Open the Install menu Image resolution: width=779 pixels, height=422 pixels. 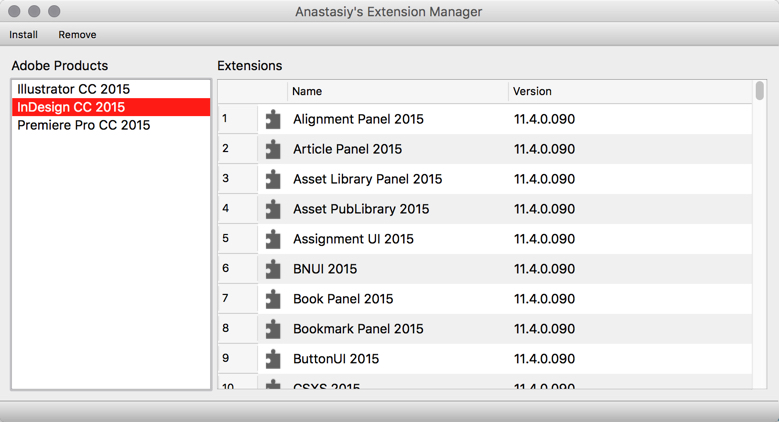pyautogui.click(x=23, y=35)
